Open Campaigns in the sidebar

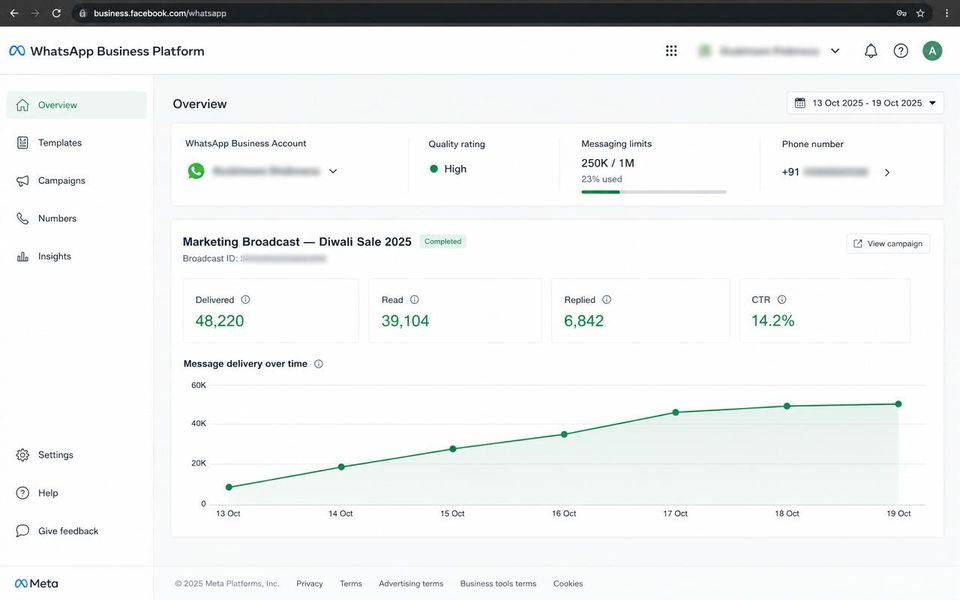pyautogui.click(x=77, y=181)
